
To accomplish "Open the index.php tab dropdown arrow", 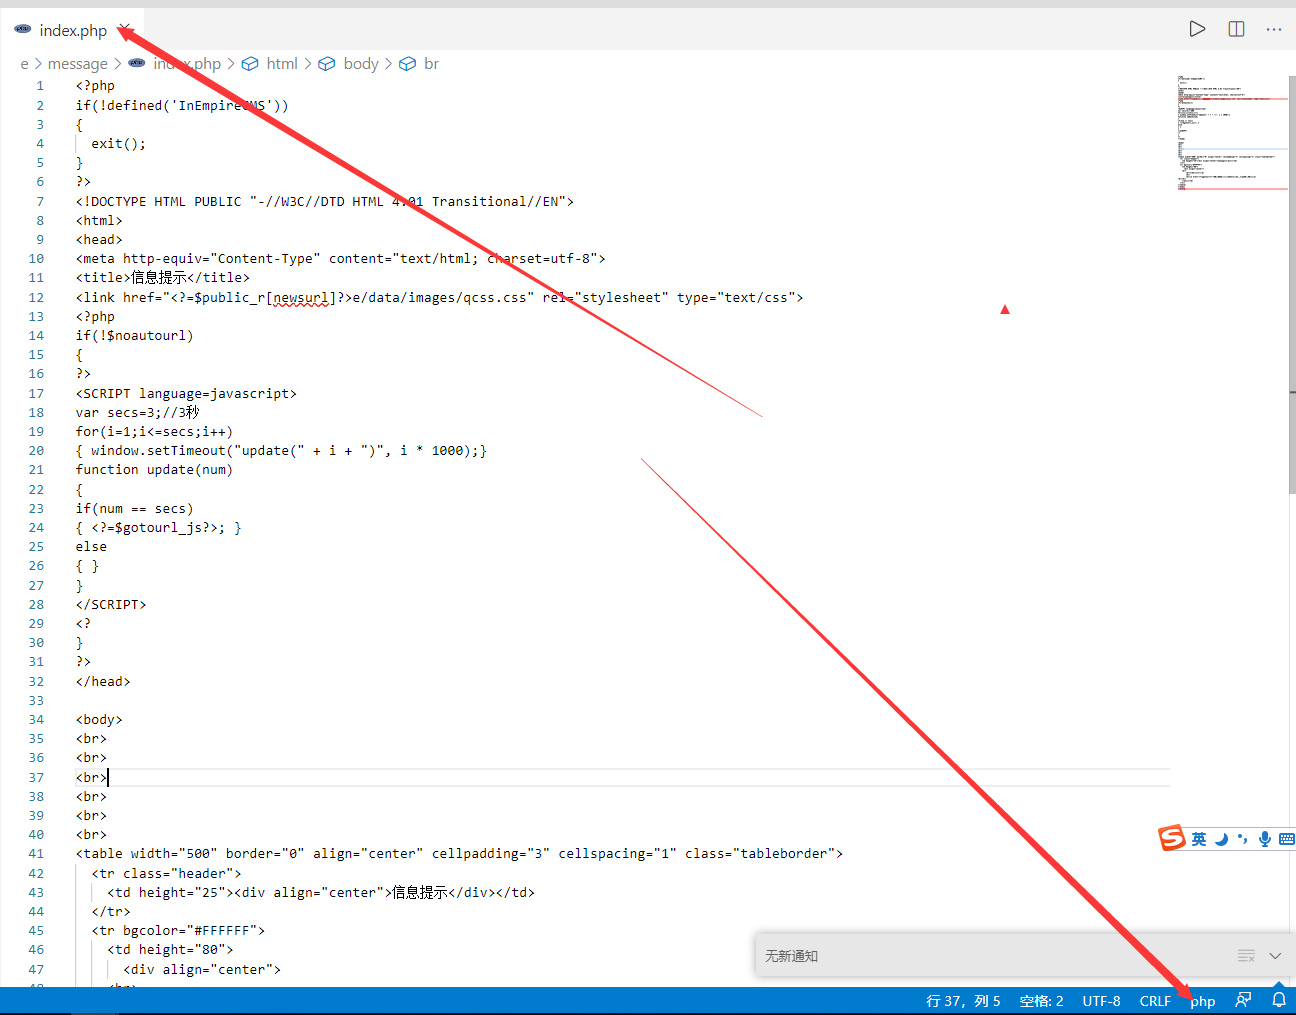I will coord(123,30).
